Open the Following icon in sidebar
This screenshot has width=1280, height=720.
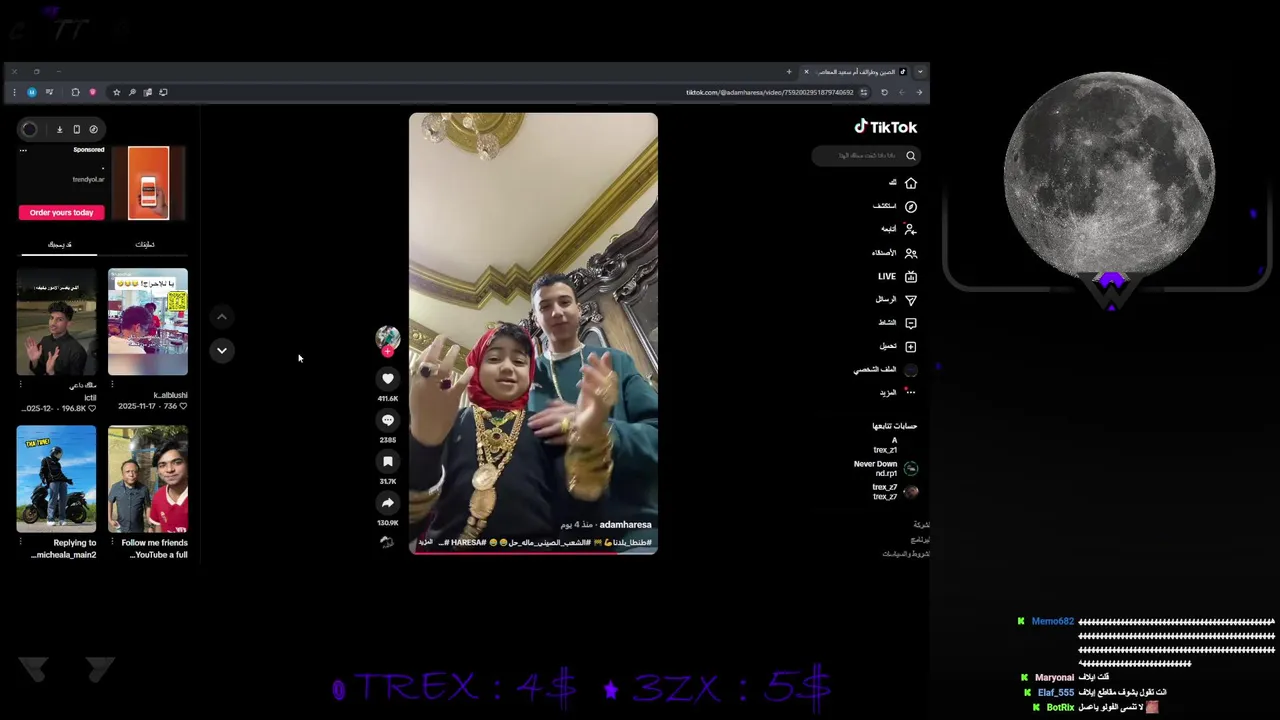[911, 229]
